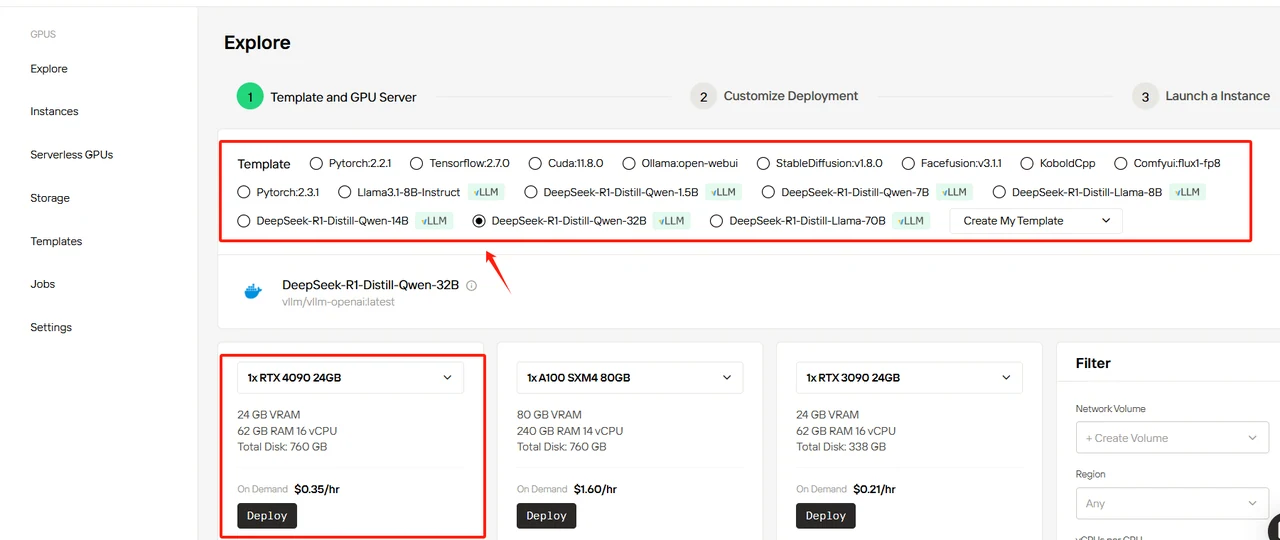Select the Comfyui:flux1-fp8 template radio
The height and width of the screenshot is (540, 1280).
[x=1121, y=163]
